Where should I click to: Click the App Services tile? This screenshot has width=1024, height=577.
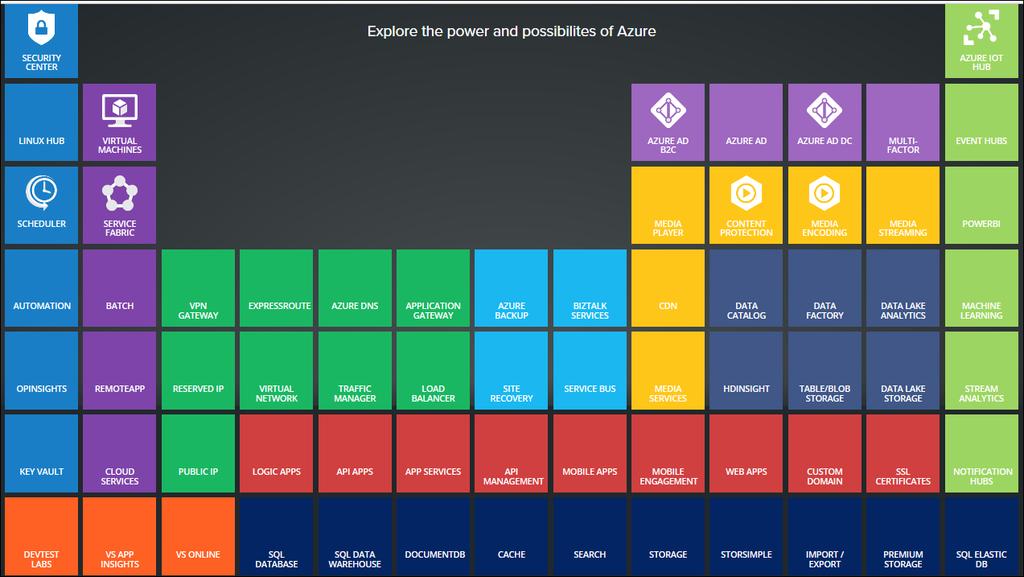click(433, 454)
